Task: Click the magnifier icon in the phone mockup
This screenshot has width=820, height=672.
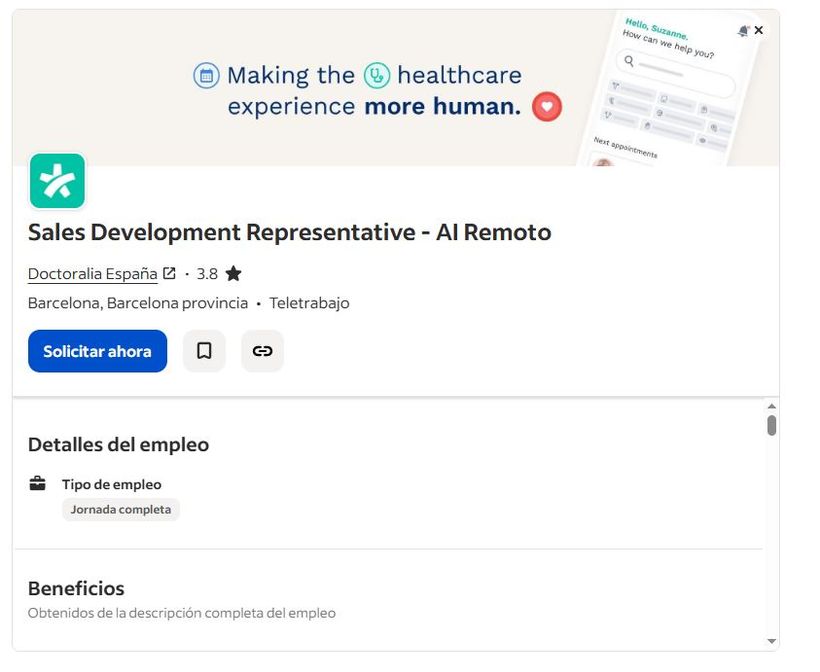Action: coord(629,61)
